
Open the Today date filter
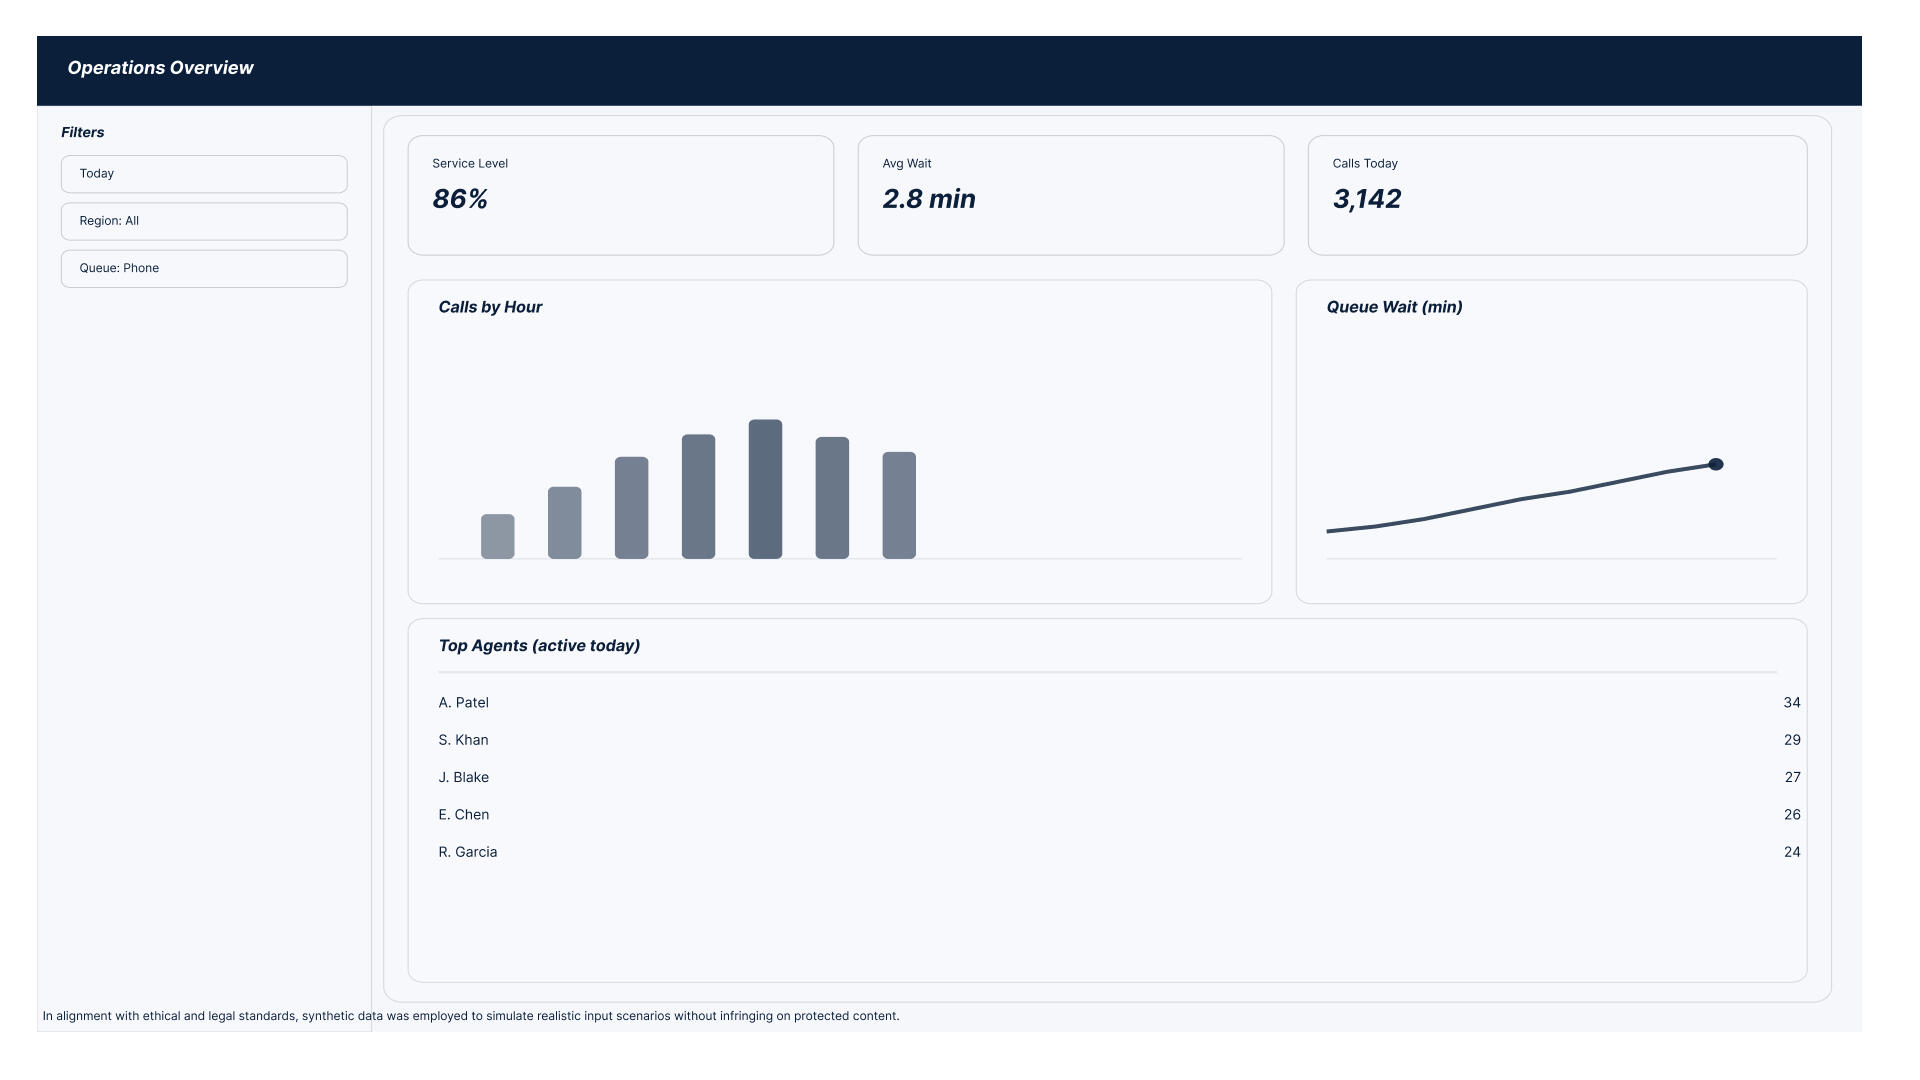tap(204, 174)
